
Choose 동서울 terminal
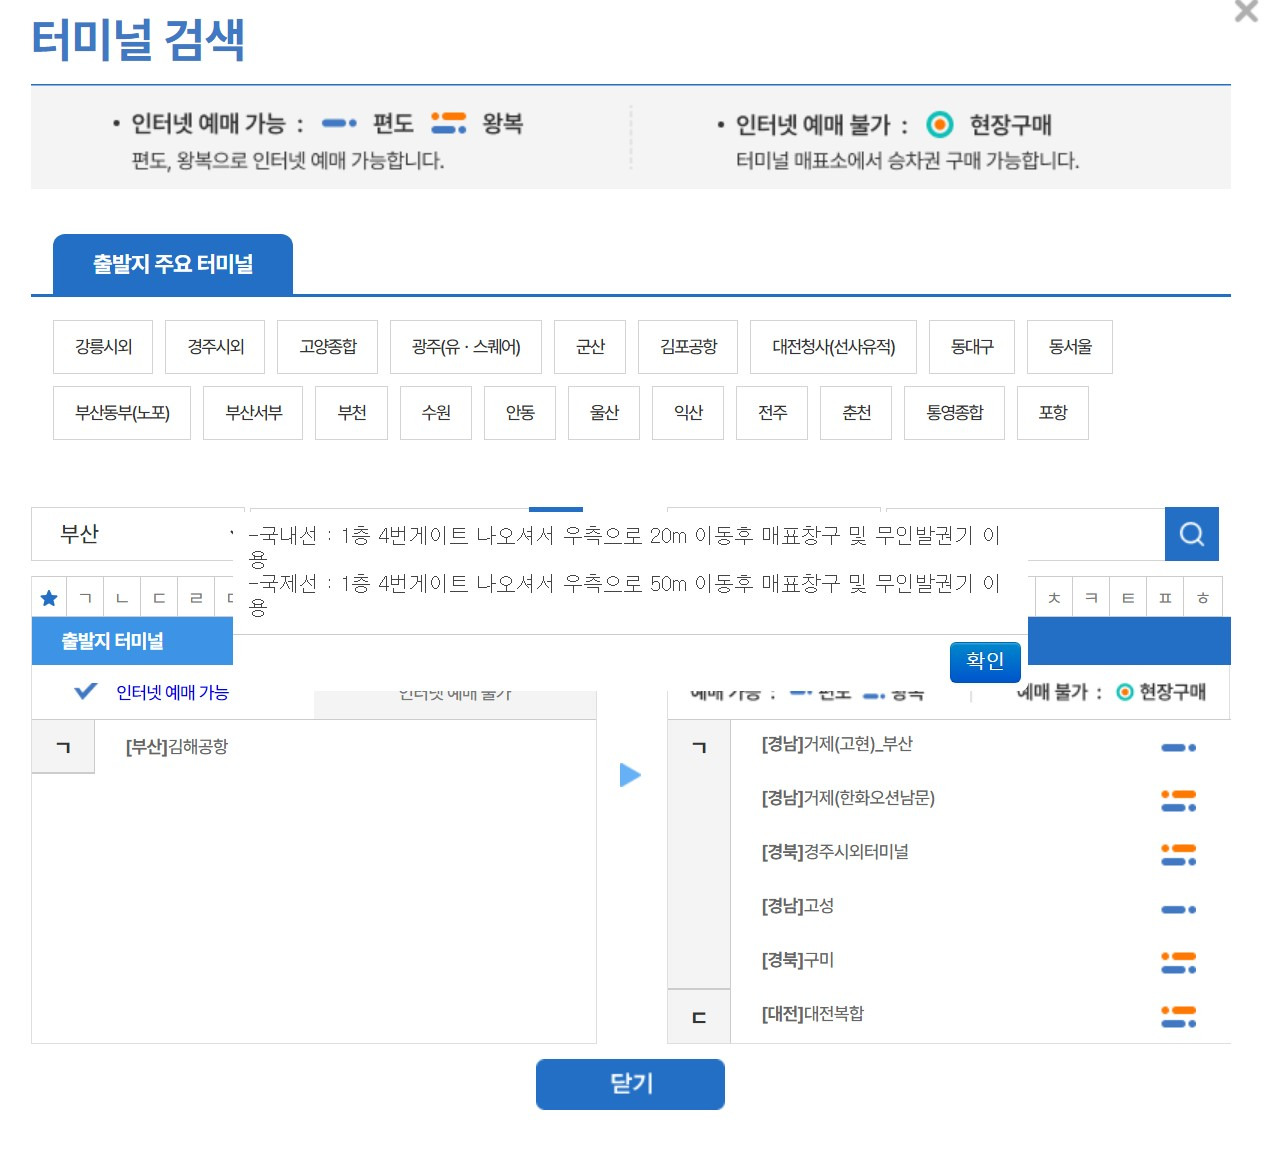tap(1070, 347)
